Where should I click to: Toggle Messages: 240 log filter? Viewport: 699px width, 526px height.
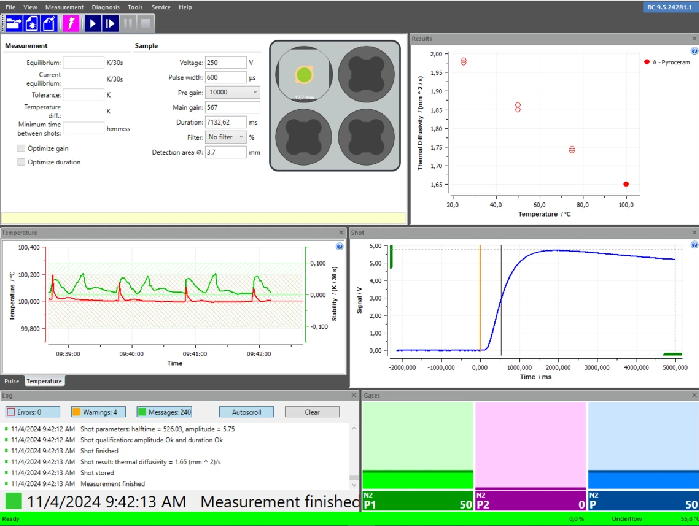164,412
